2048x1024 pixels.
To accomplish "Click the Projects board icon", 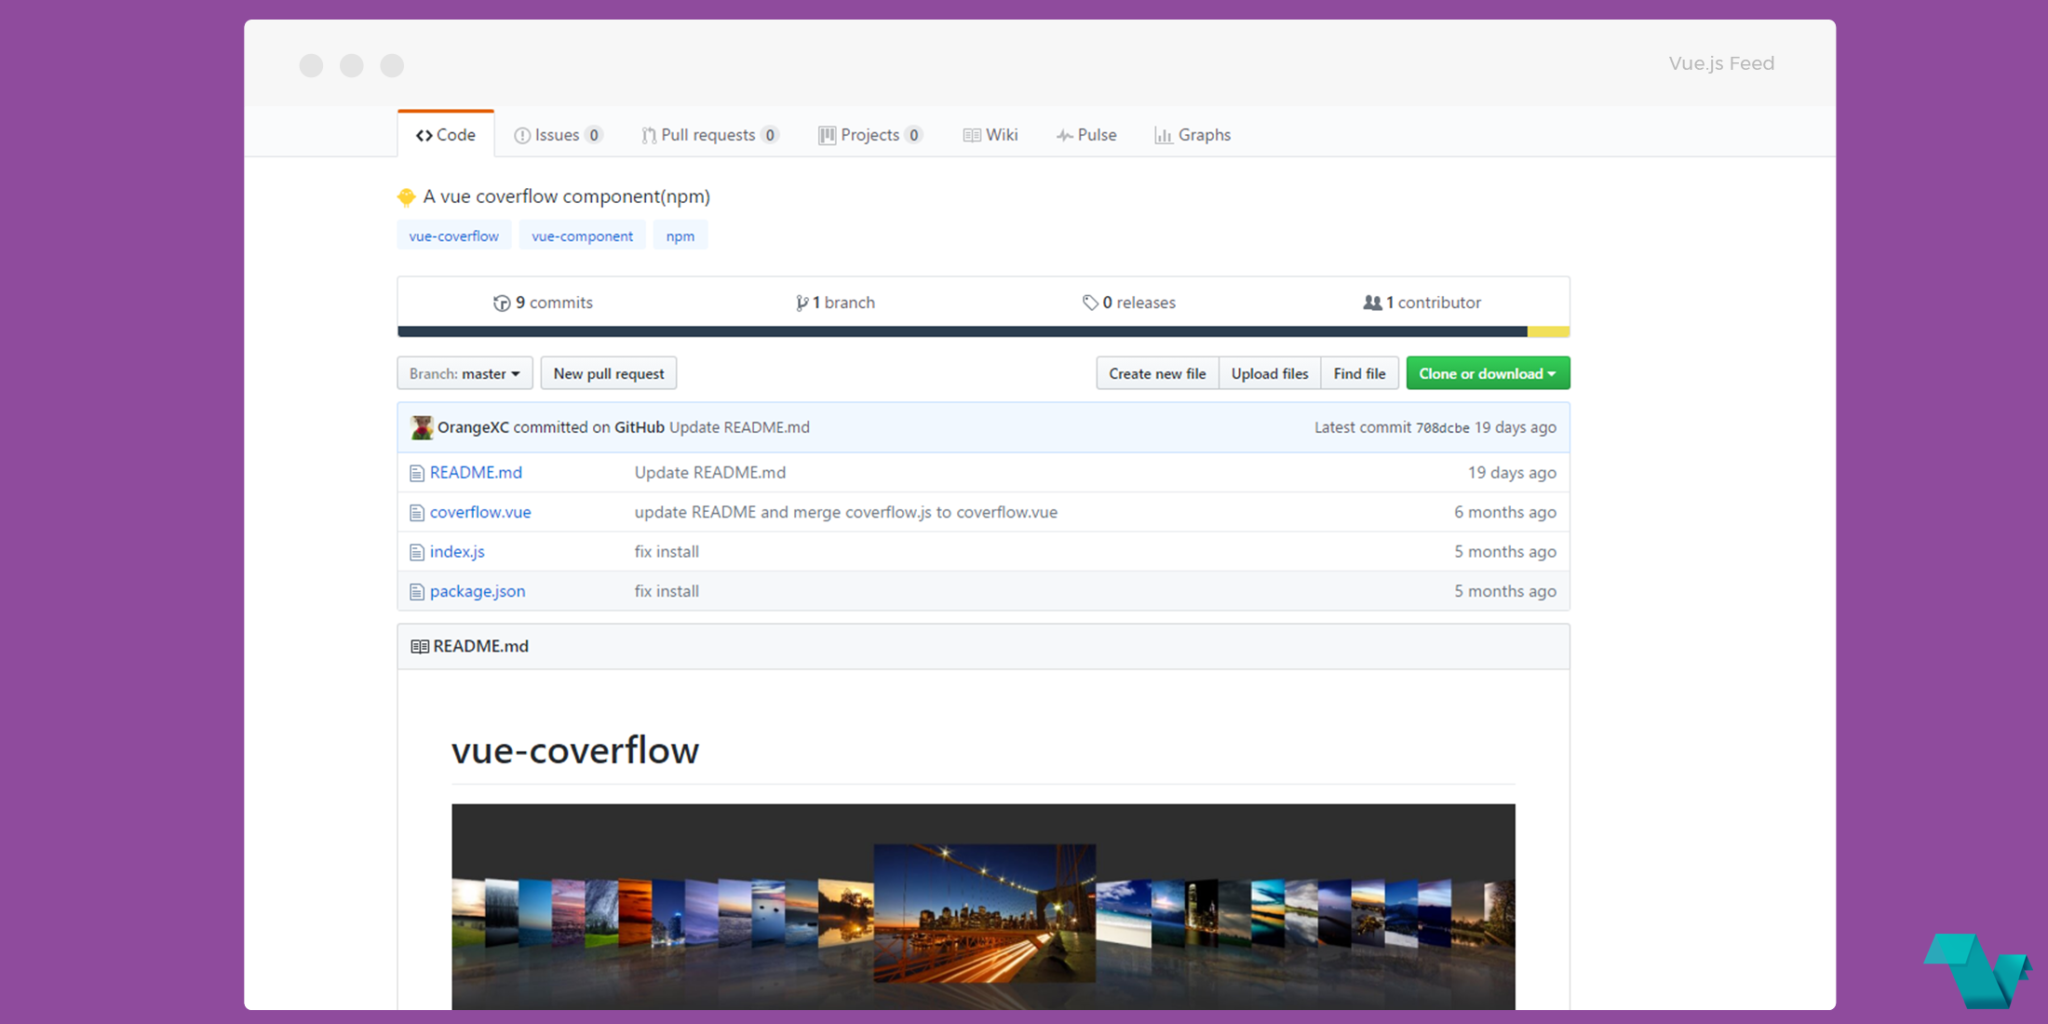I will click(827, 136).
